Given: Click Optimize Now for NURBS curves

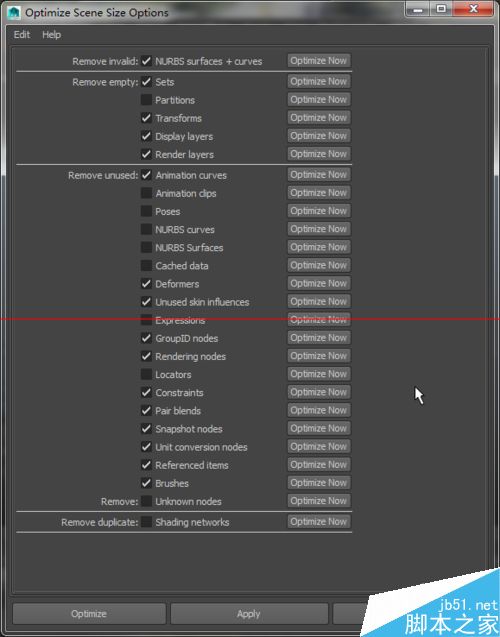Looking at the screenshot, I should tap(319, 229).
